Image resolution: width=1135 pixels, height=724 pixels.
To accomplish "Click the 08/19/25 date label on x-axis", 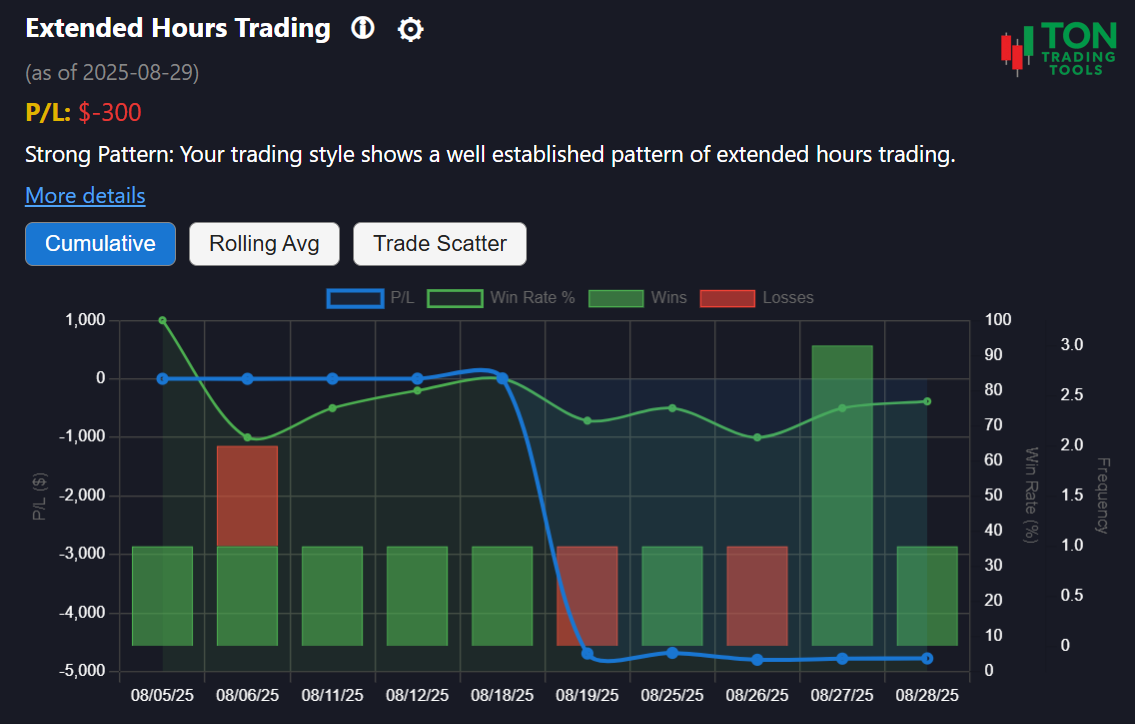I will point(587,694).
